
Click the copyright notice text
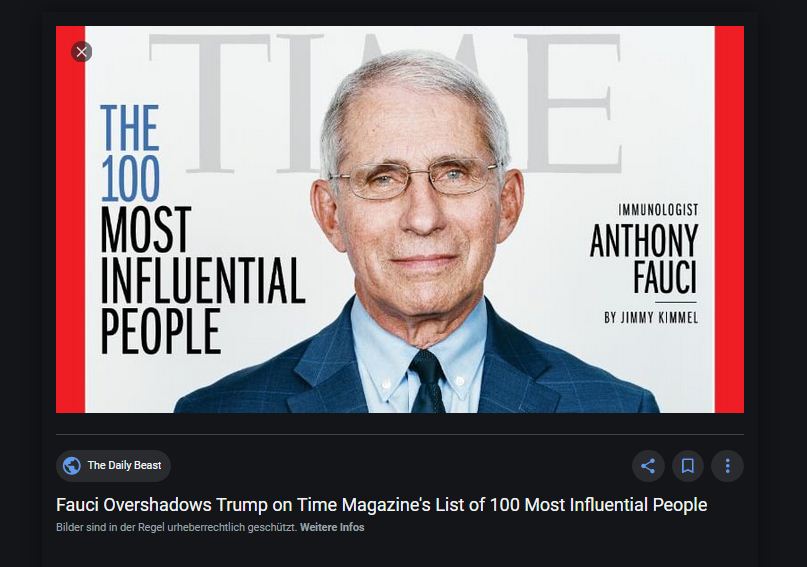pos(176,528)
